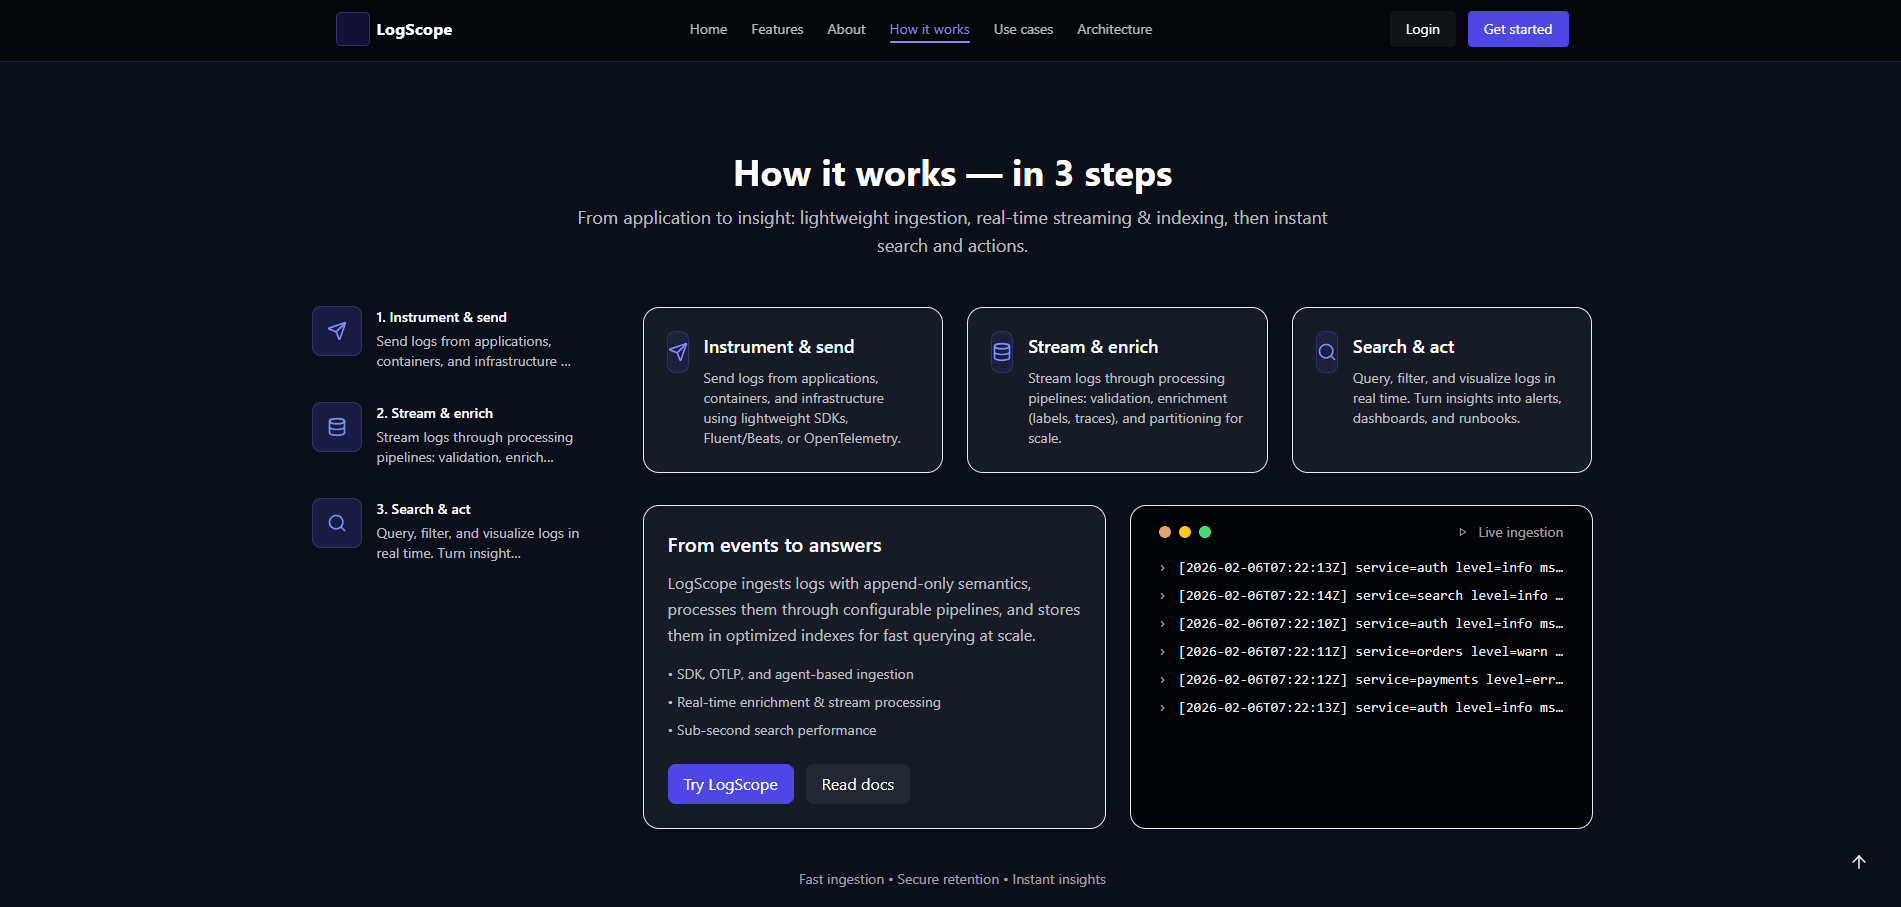Expand the first service=auth log entry chevron
The width and height of the screenshot is (1901, 907).
click(x=1162, y=568)
